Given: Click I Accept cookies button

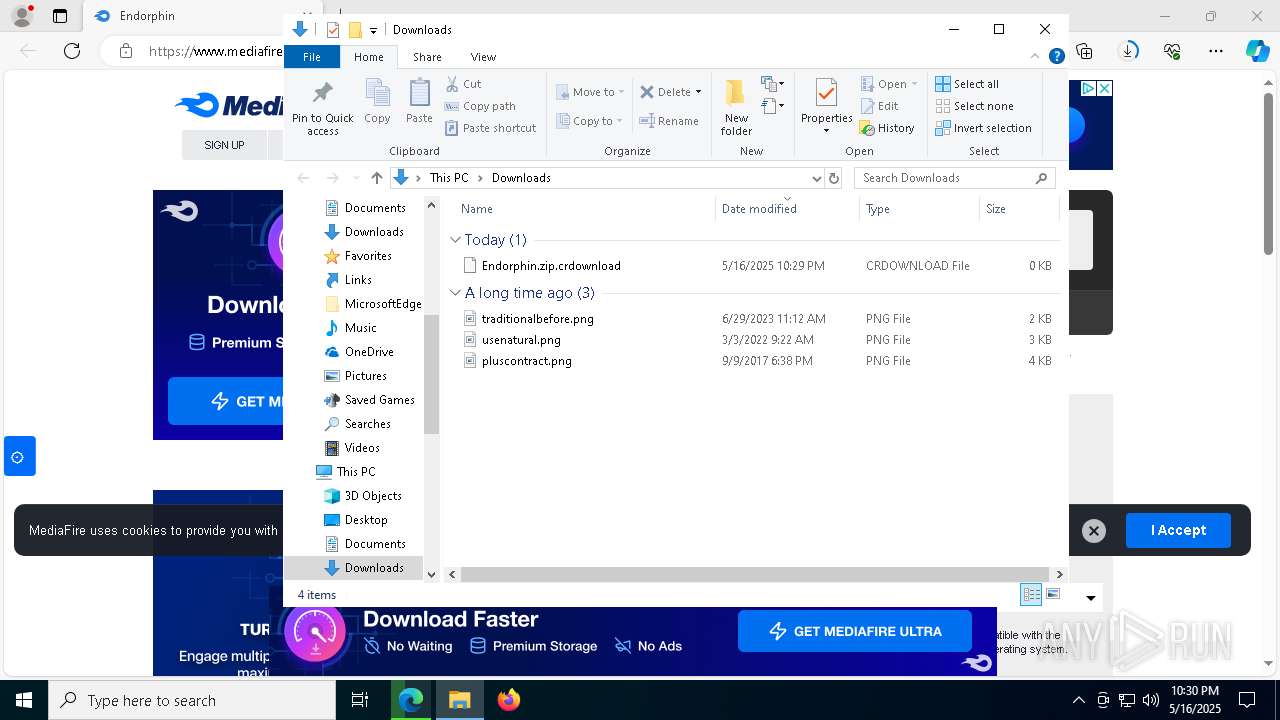Looking at the screenshot, I should [1178, 530].
